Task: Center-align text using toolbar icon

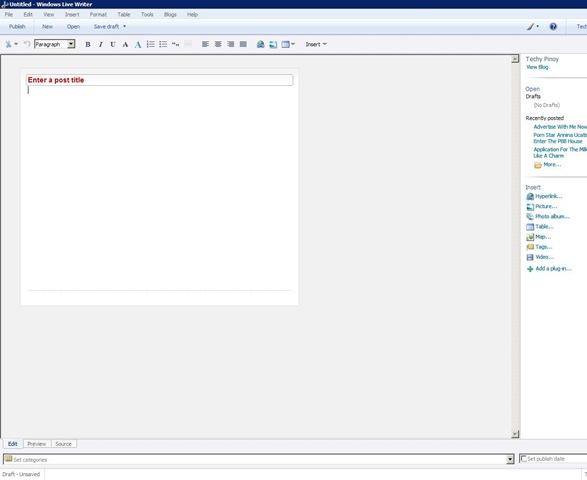Action: [218, 44]
